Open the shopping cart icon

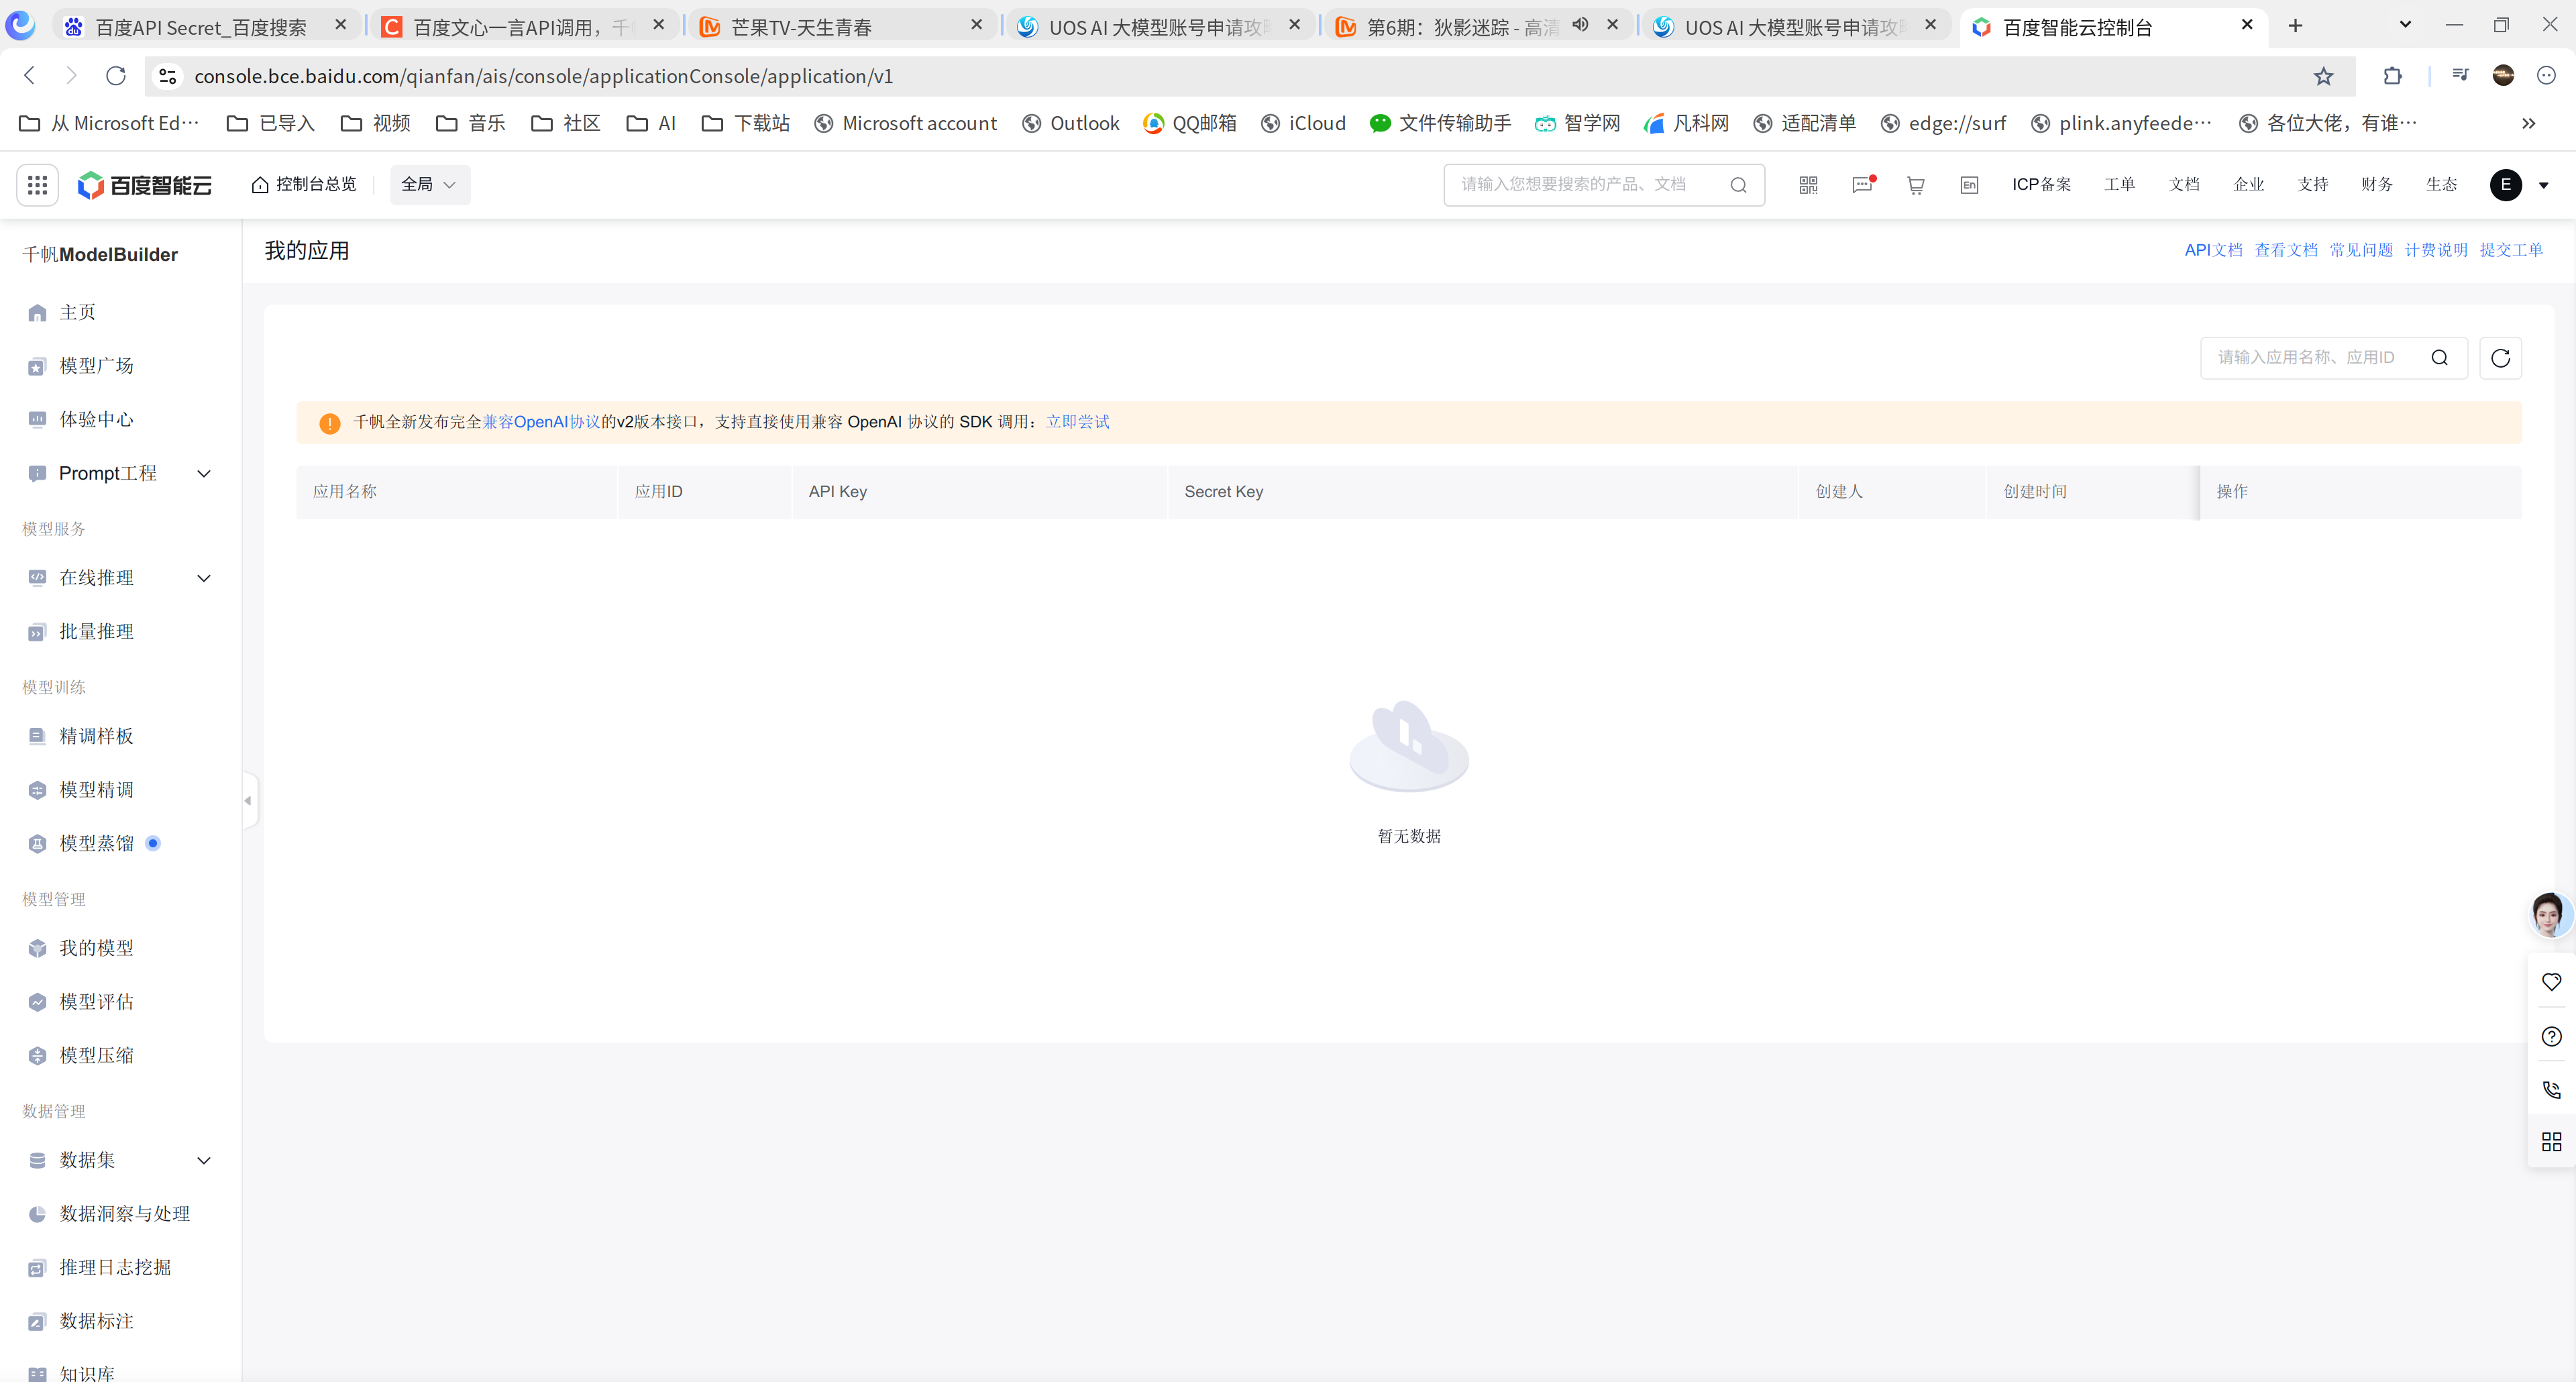coord(1916,185)
